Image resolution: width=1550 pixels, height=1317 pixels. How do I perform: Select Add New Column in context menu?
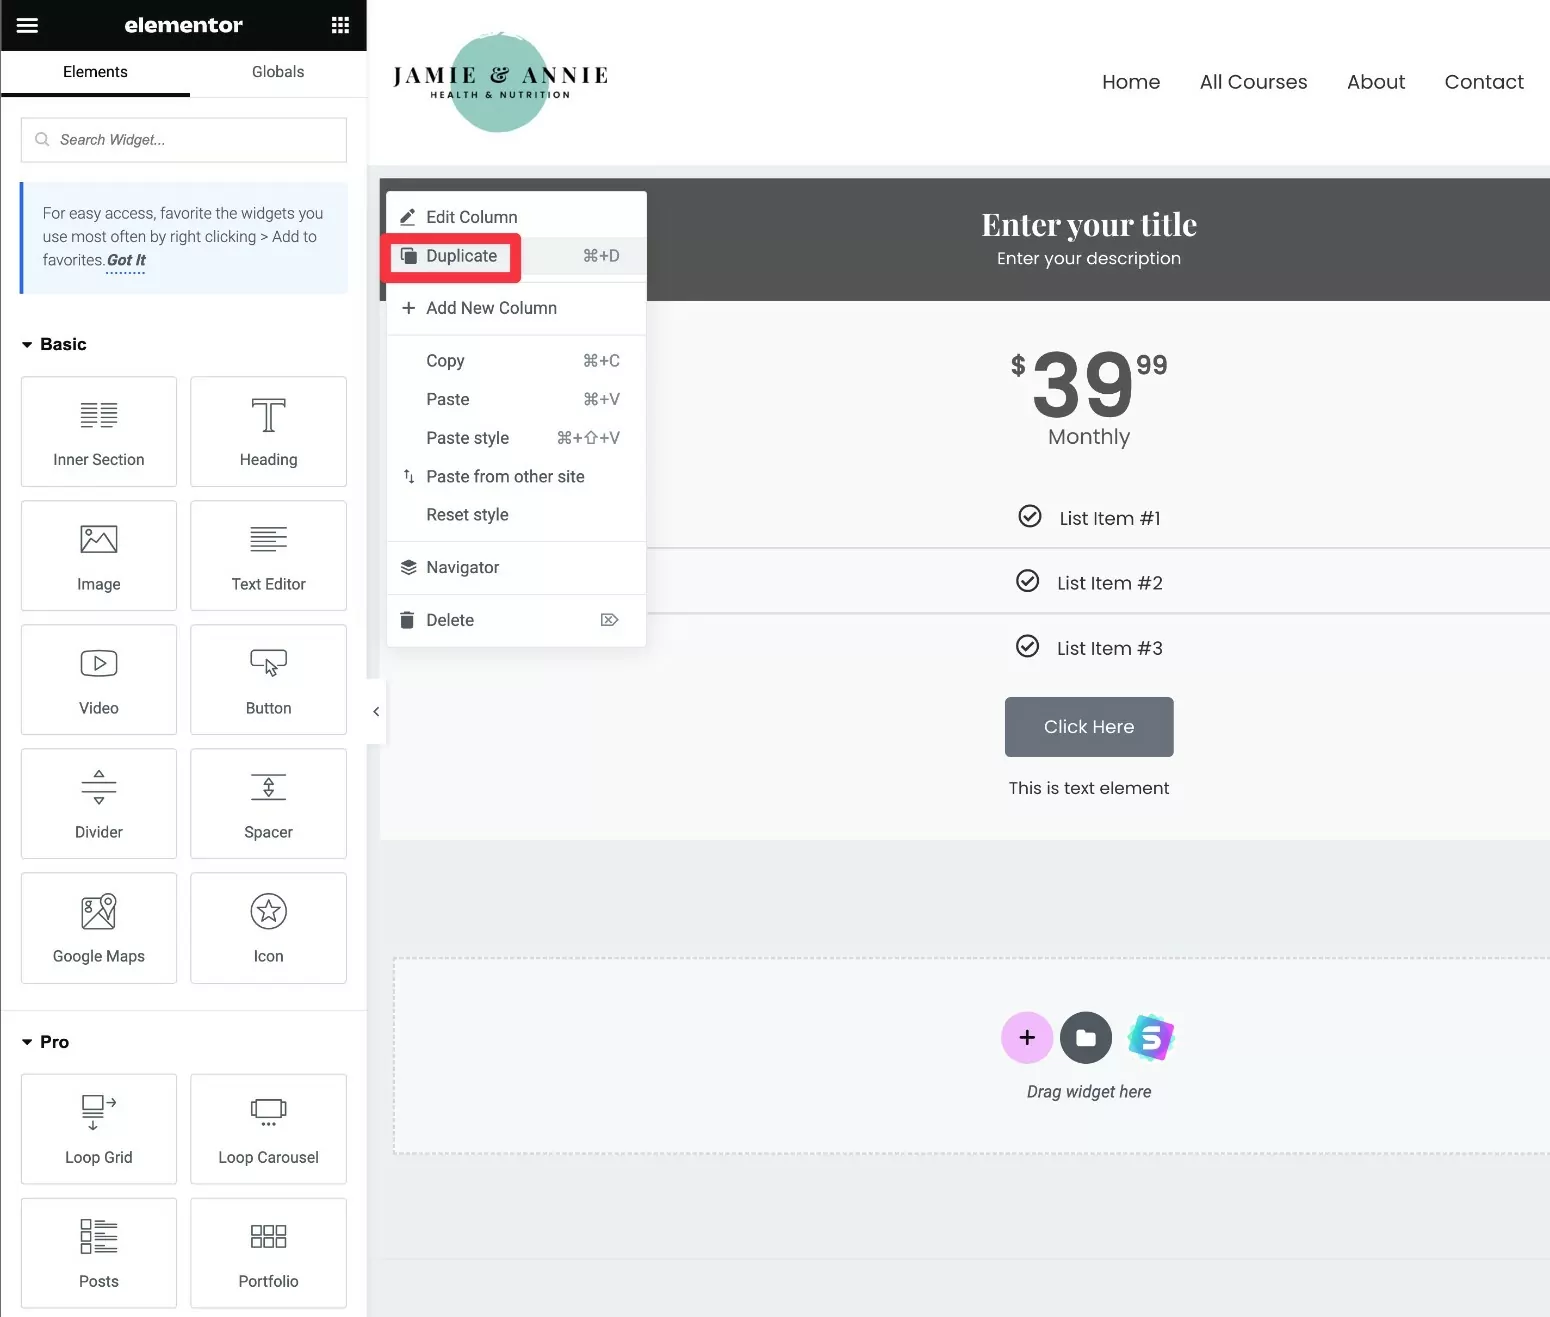coord(491,308)
